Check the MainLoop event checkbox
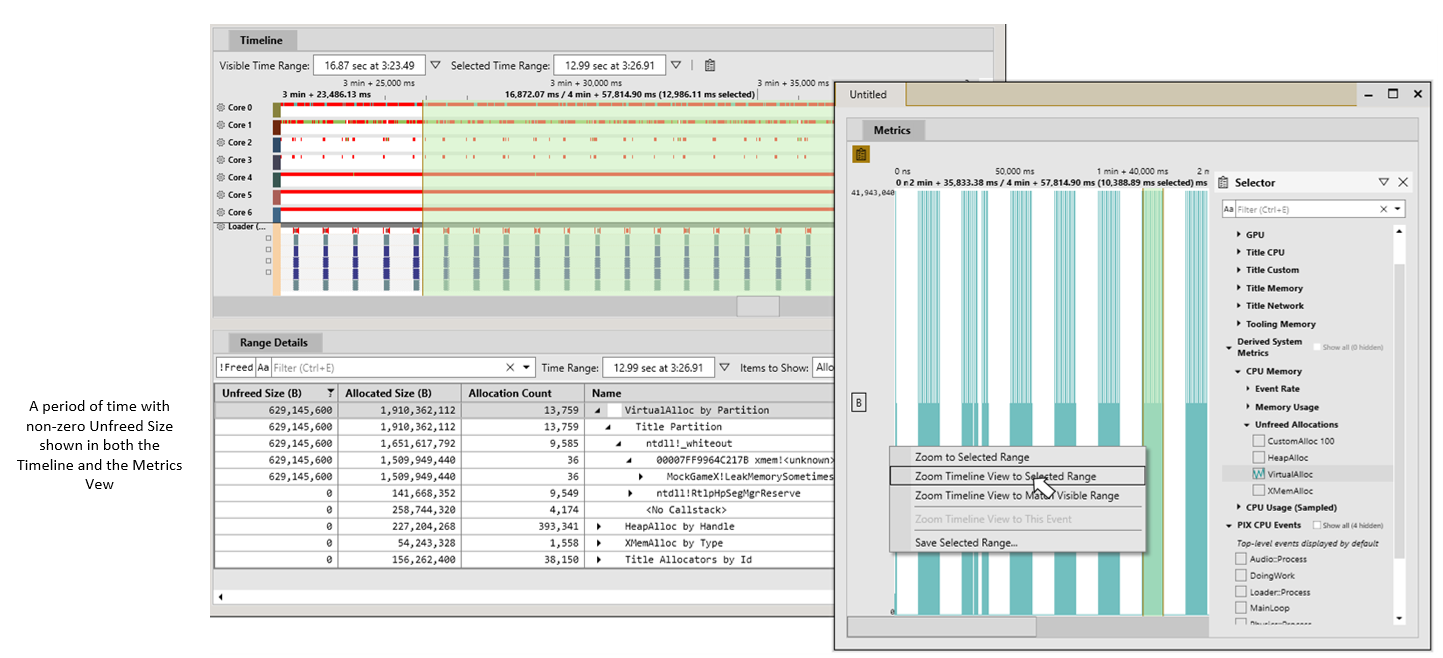The width and height of the screenshot is (1443, 658). pyautogui.click(x=1241, y=609)
